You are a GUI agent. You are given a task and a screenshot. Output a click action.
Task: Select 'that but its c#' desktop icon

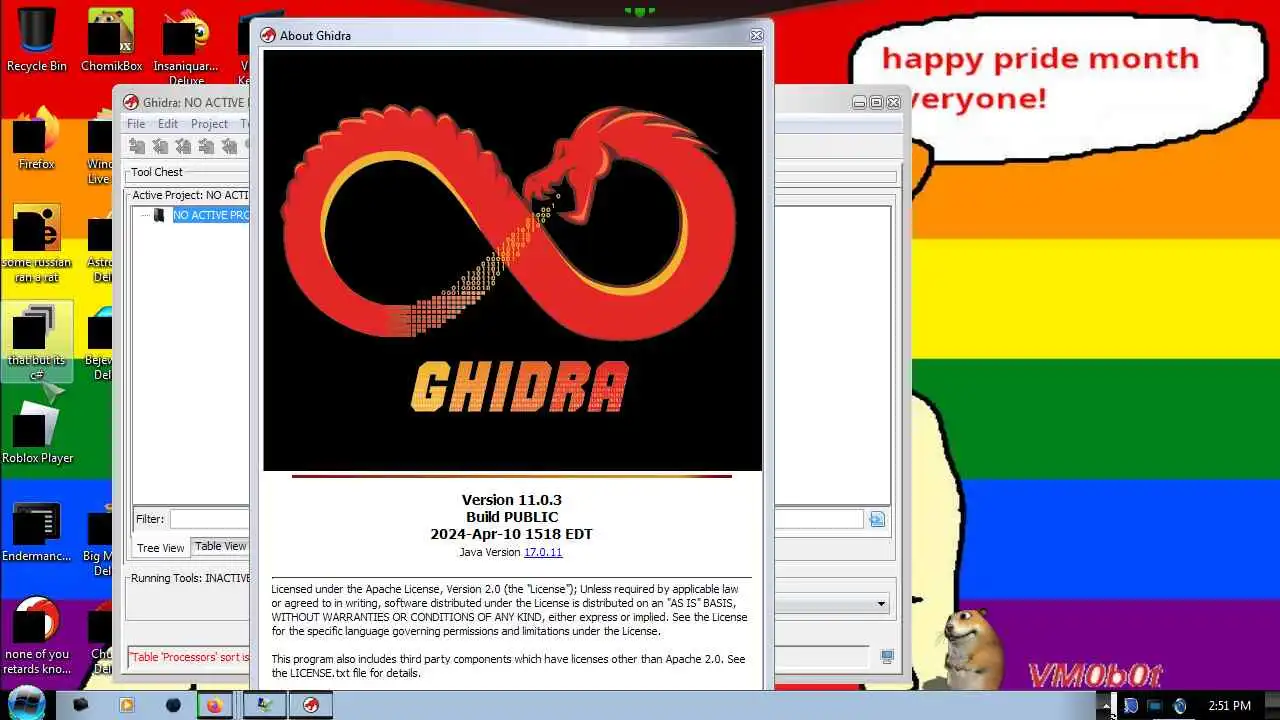point(37,342)
